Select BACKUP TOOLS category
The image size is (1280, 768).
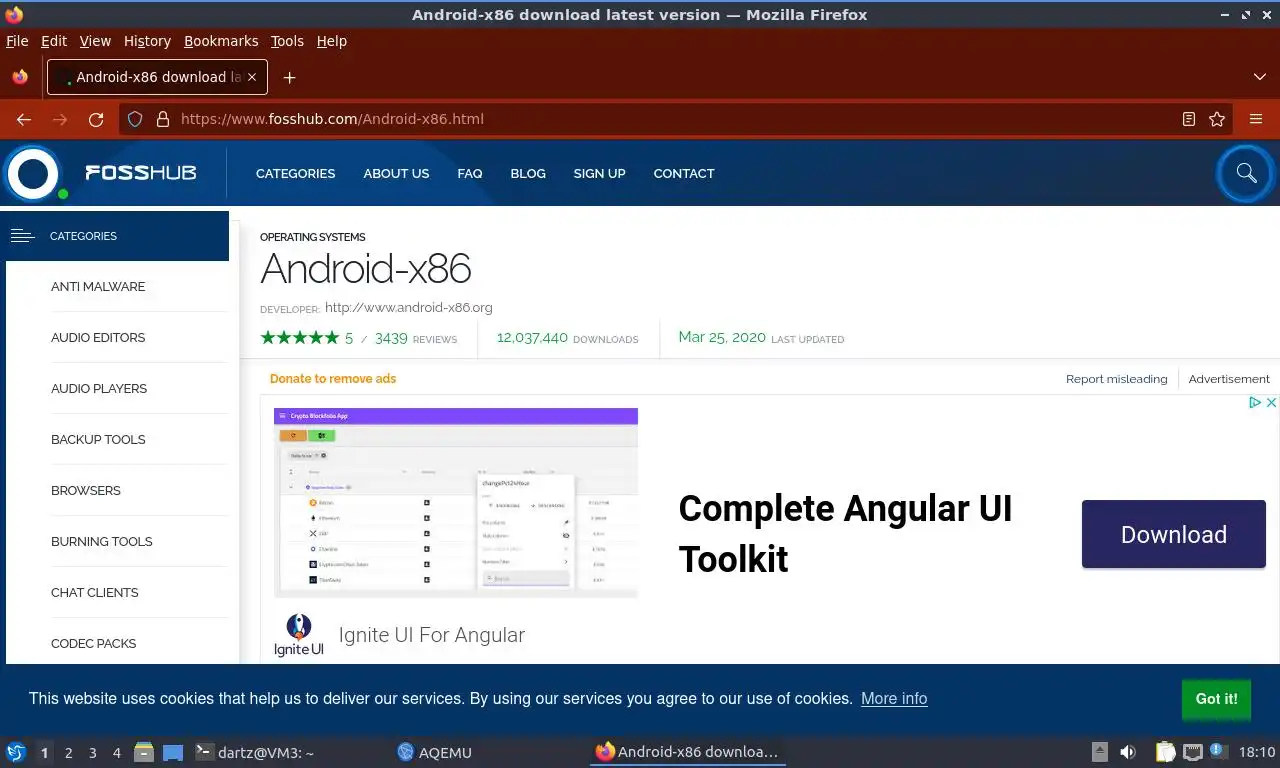click(x=98, y=439)
